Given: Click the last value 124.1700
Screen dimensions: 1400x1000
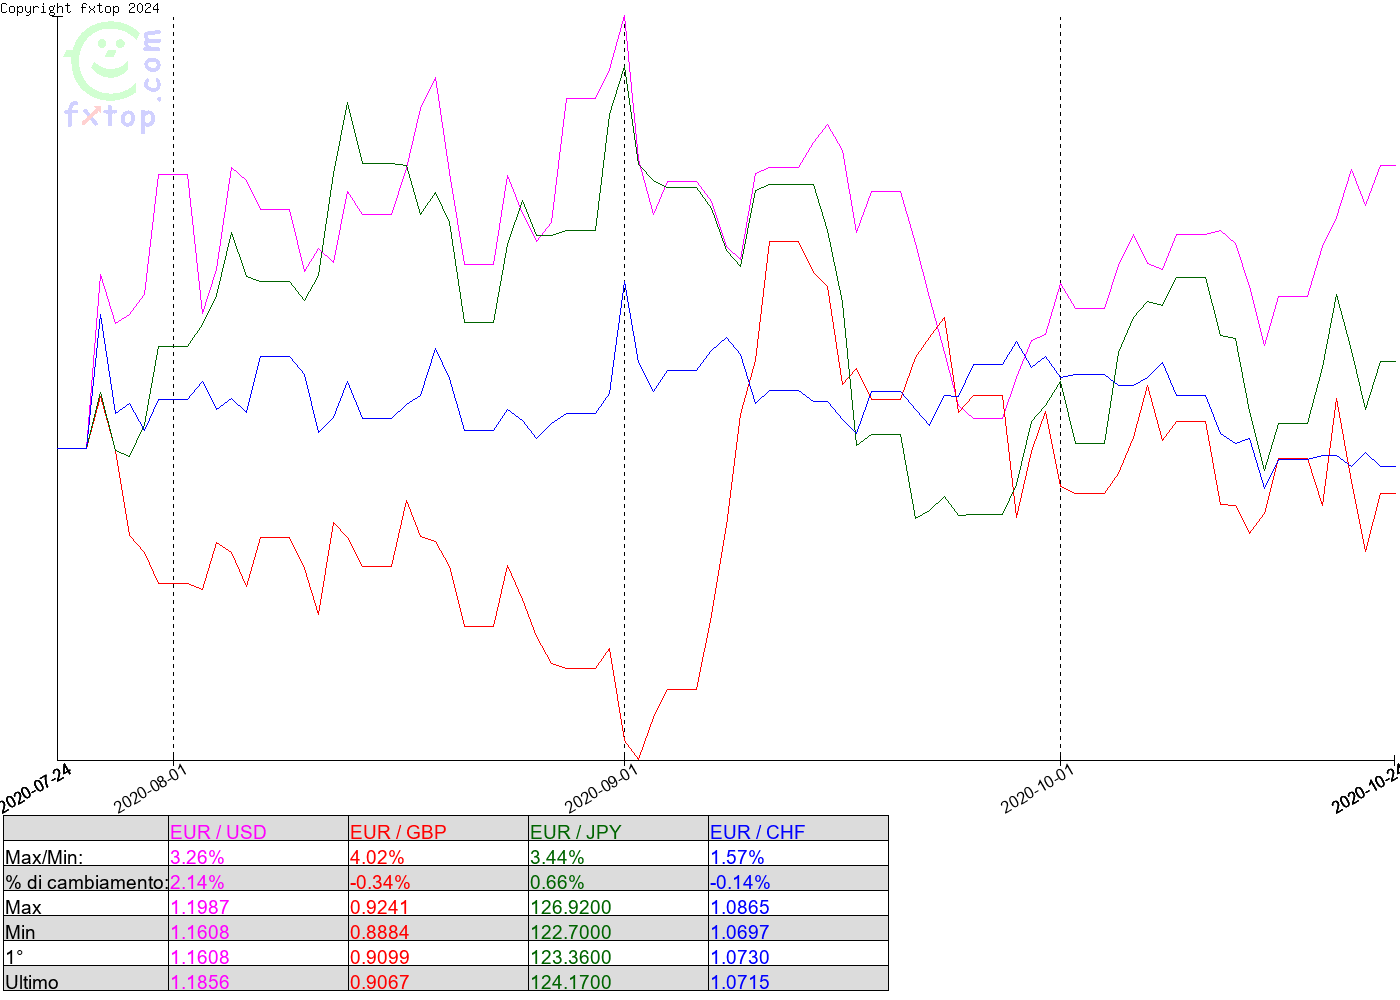Looking at the screenshot, I should [x=571, y=982].
